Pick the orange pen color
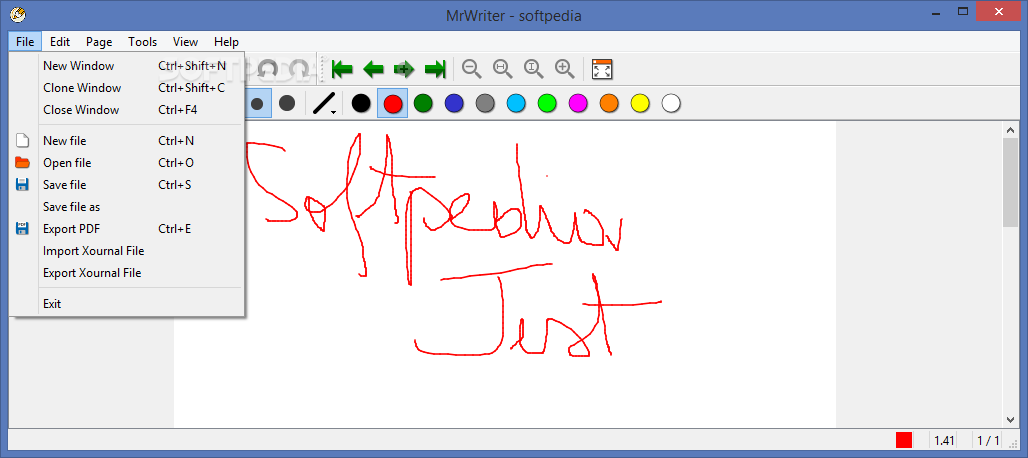1028x458 pixels. (x=609, y=104)
